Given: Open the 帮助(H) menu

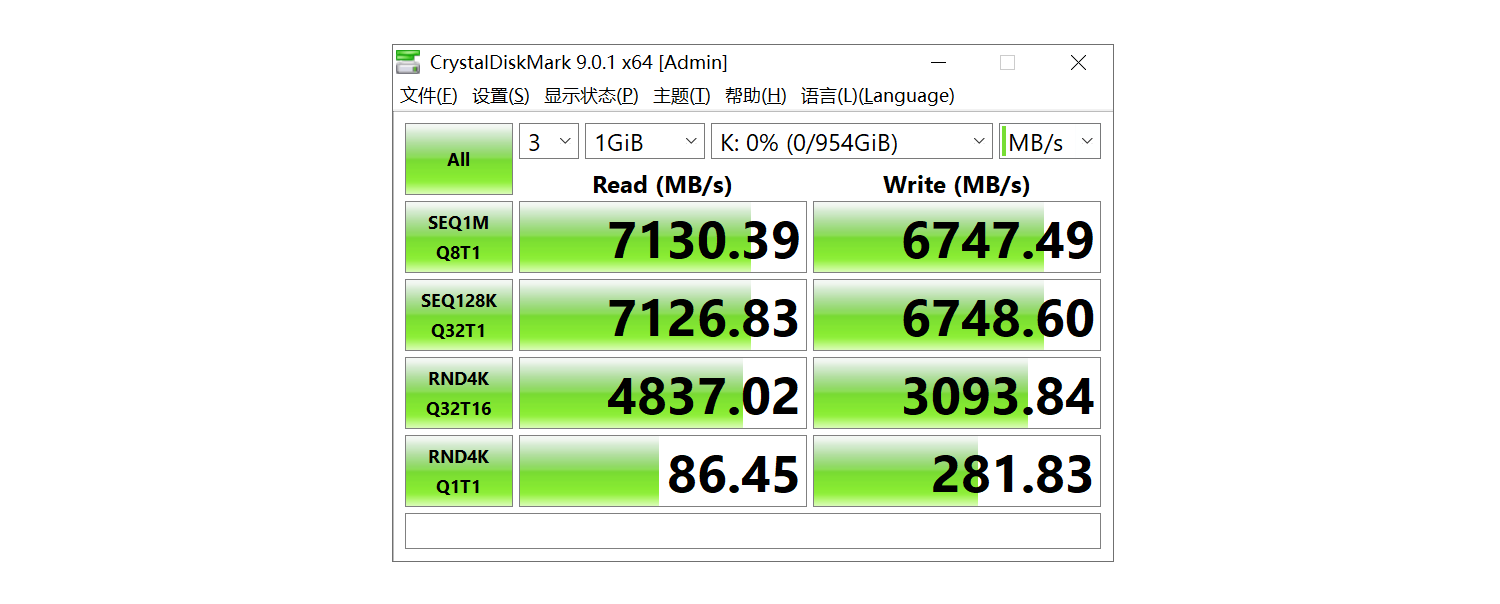Looking at the screenshot, I should (756, 96).
